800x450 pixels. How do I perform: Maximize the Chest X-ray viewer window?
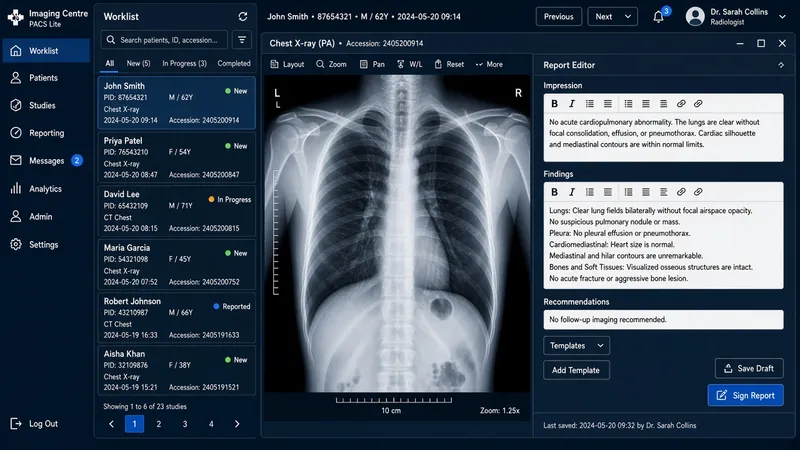[x=761, y=43]
